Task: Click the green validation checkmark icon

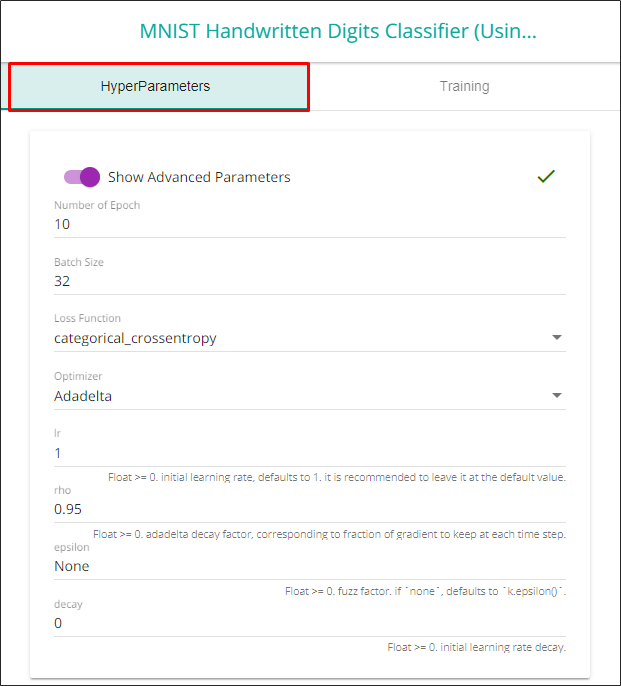Action: click(x=546, y=176)
